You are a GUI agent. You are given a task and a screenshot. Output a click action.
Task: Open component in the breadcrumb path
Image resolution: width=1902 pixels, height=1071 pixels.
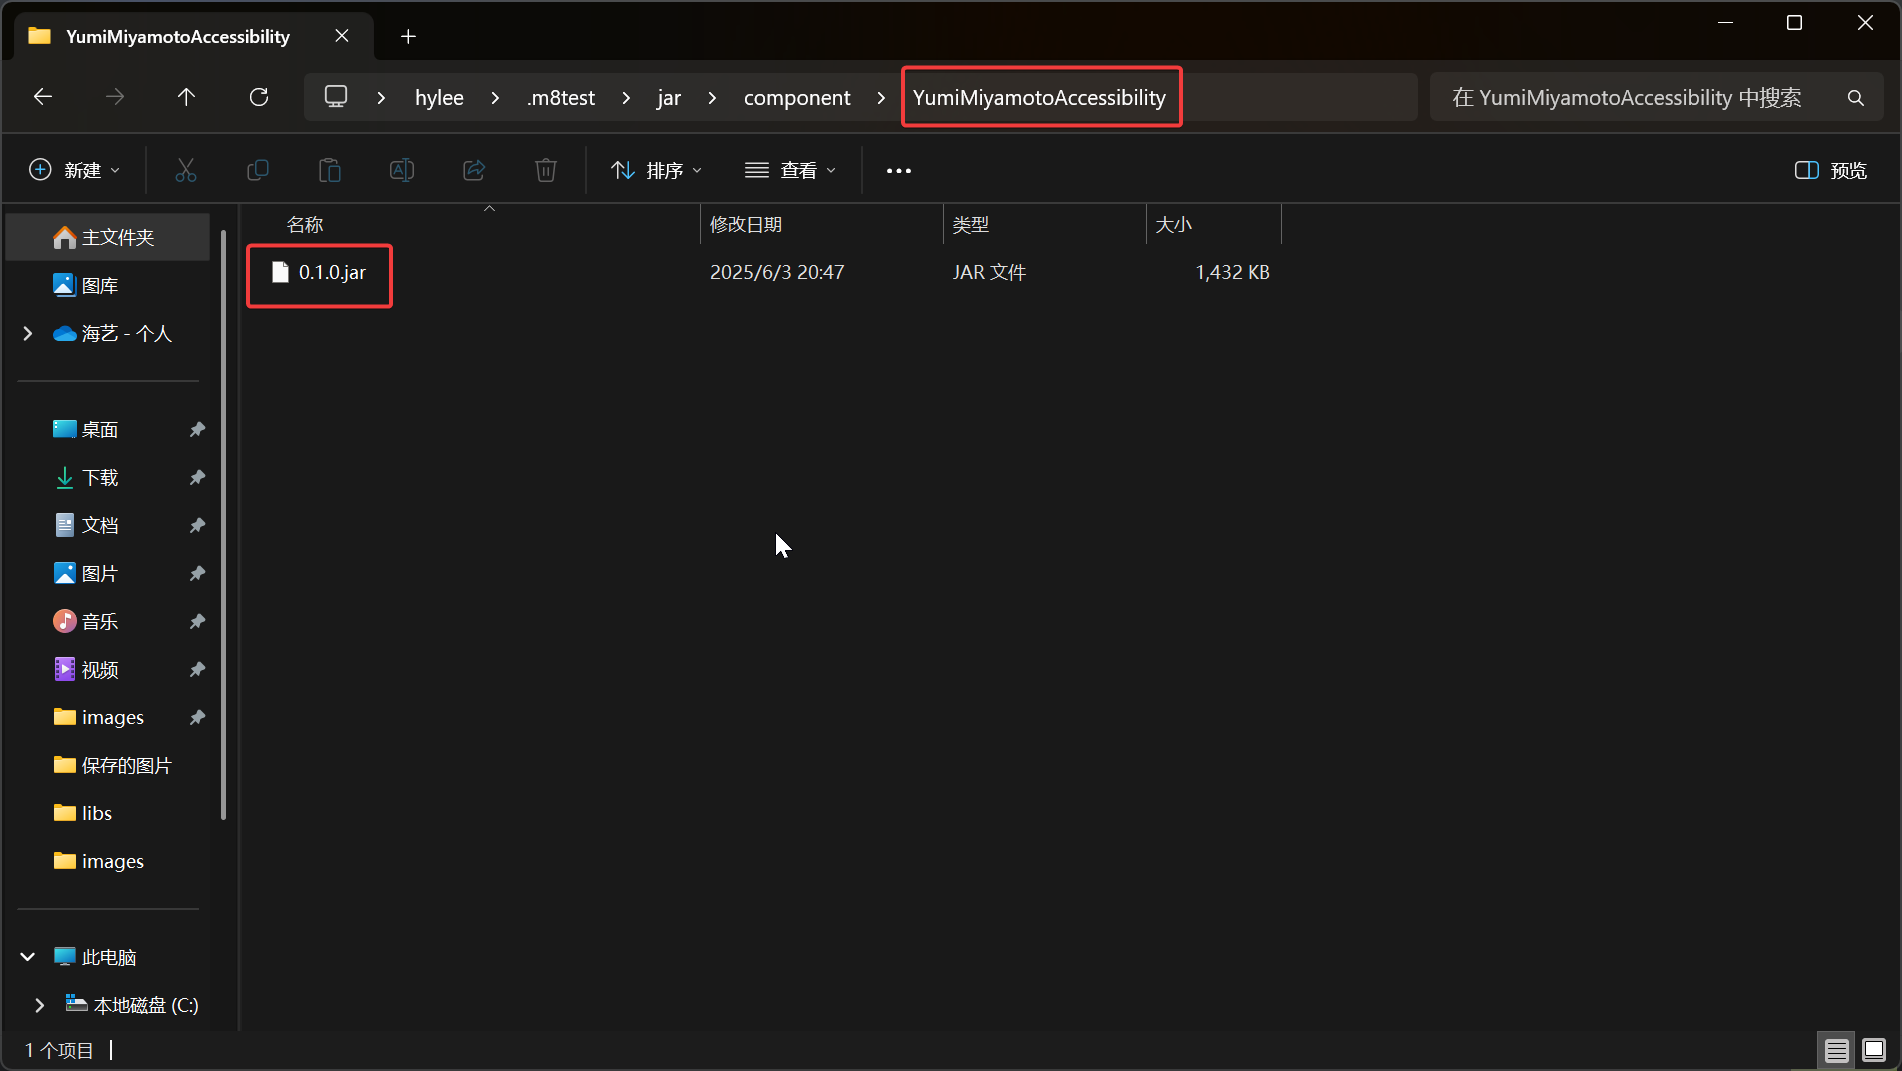(796, 97)
